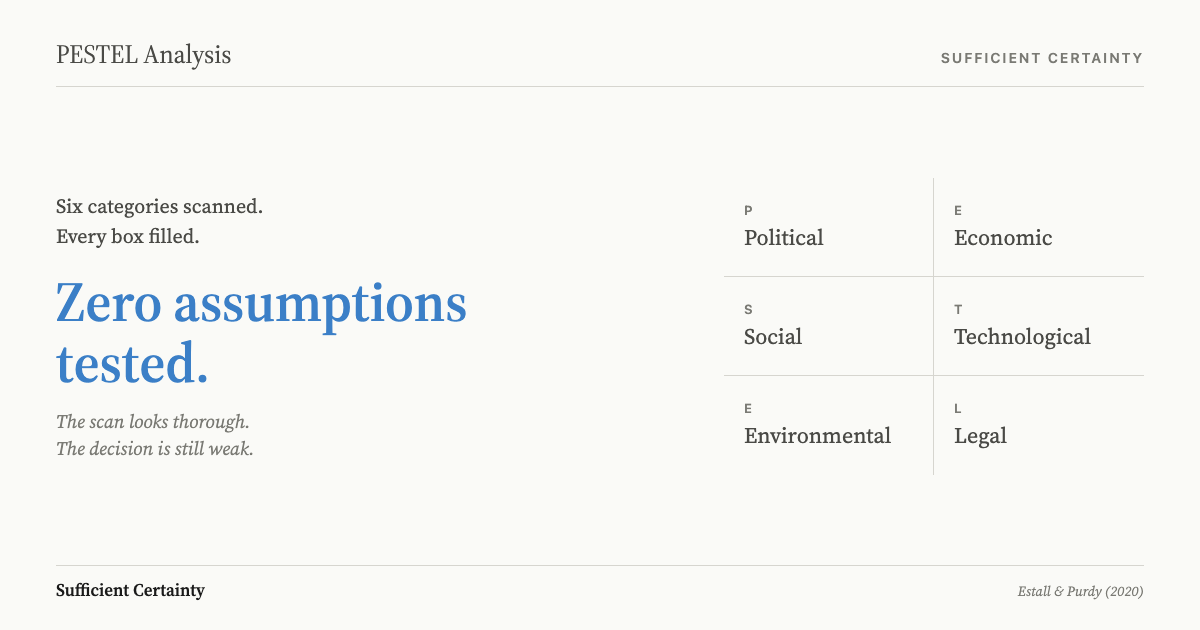Select the Legal category cell
The image size is (1200, 630).
[x=1039, y=425]
